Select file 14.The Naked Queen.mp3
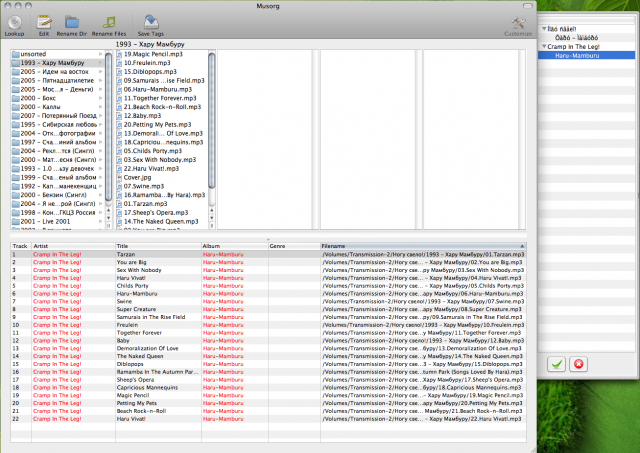Viewport: 640px width, 453px height. pos(162,222)
